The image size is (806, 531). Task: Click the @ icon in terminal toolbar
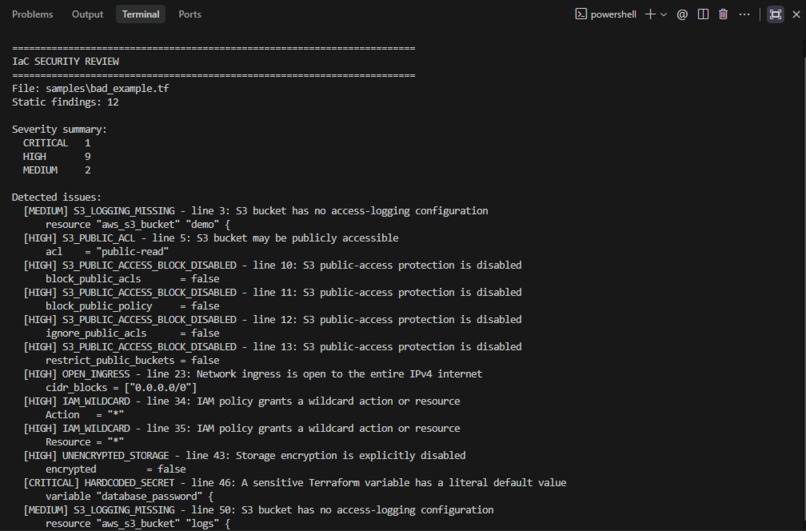682,14
